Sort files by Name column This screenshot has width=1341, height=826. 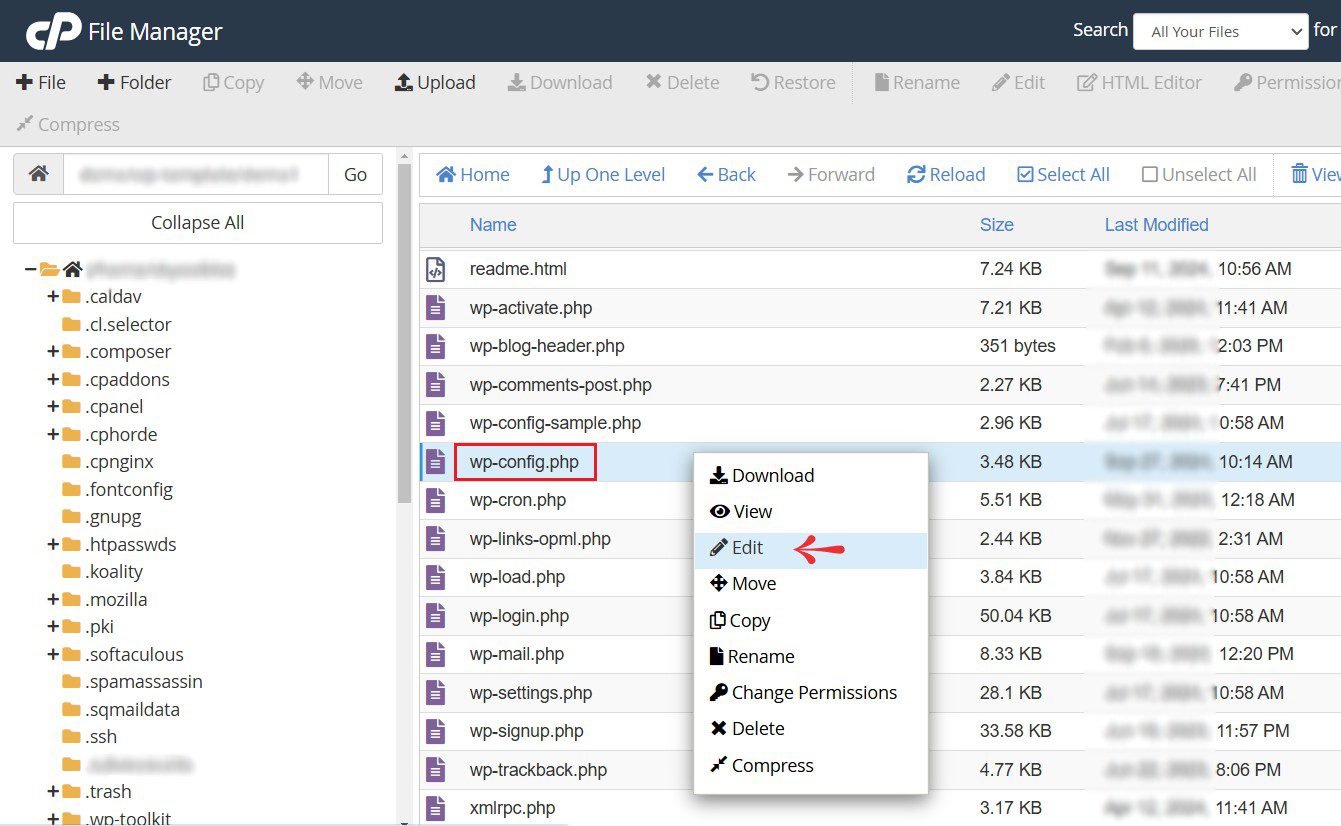[x=493, y=225]
